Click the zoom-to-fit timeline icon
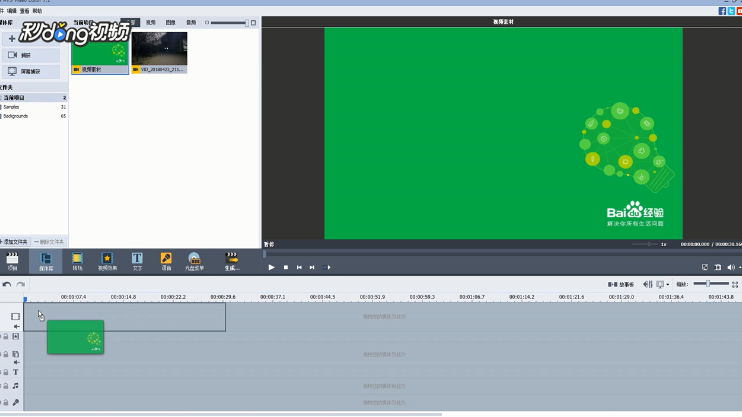Viewport: 742px width, 417px height. [x=735, y=284]
